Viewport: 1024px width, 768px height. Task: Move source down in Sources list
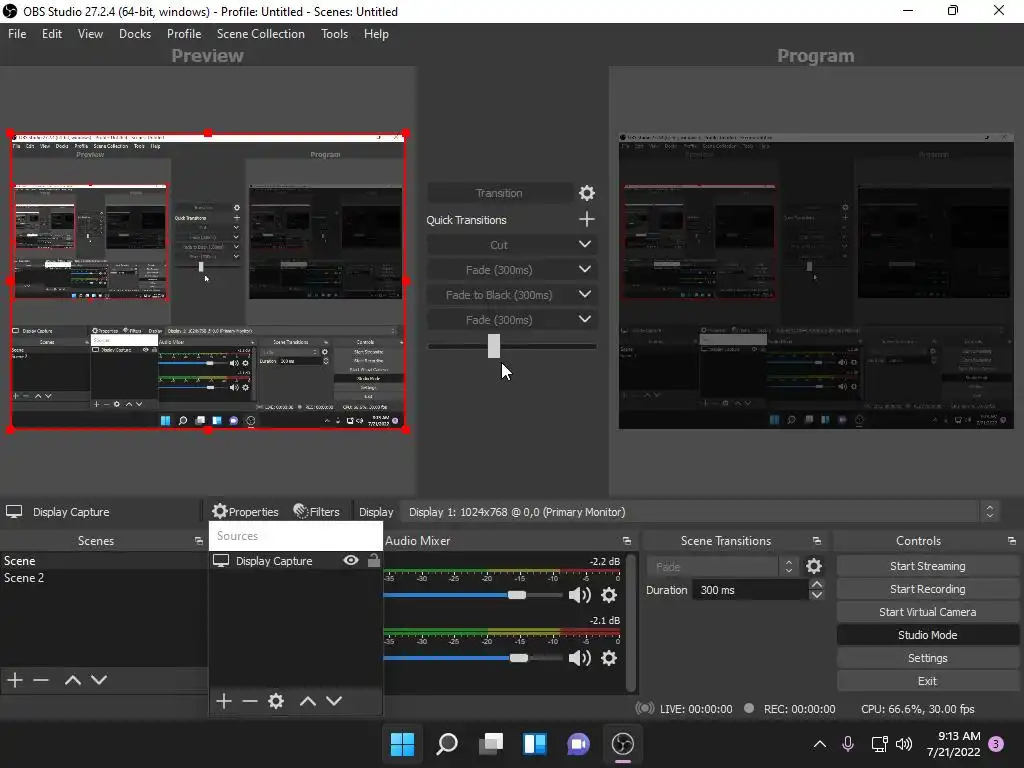pos(334,701)
